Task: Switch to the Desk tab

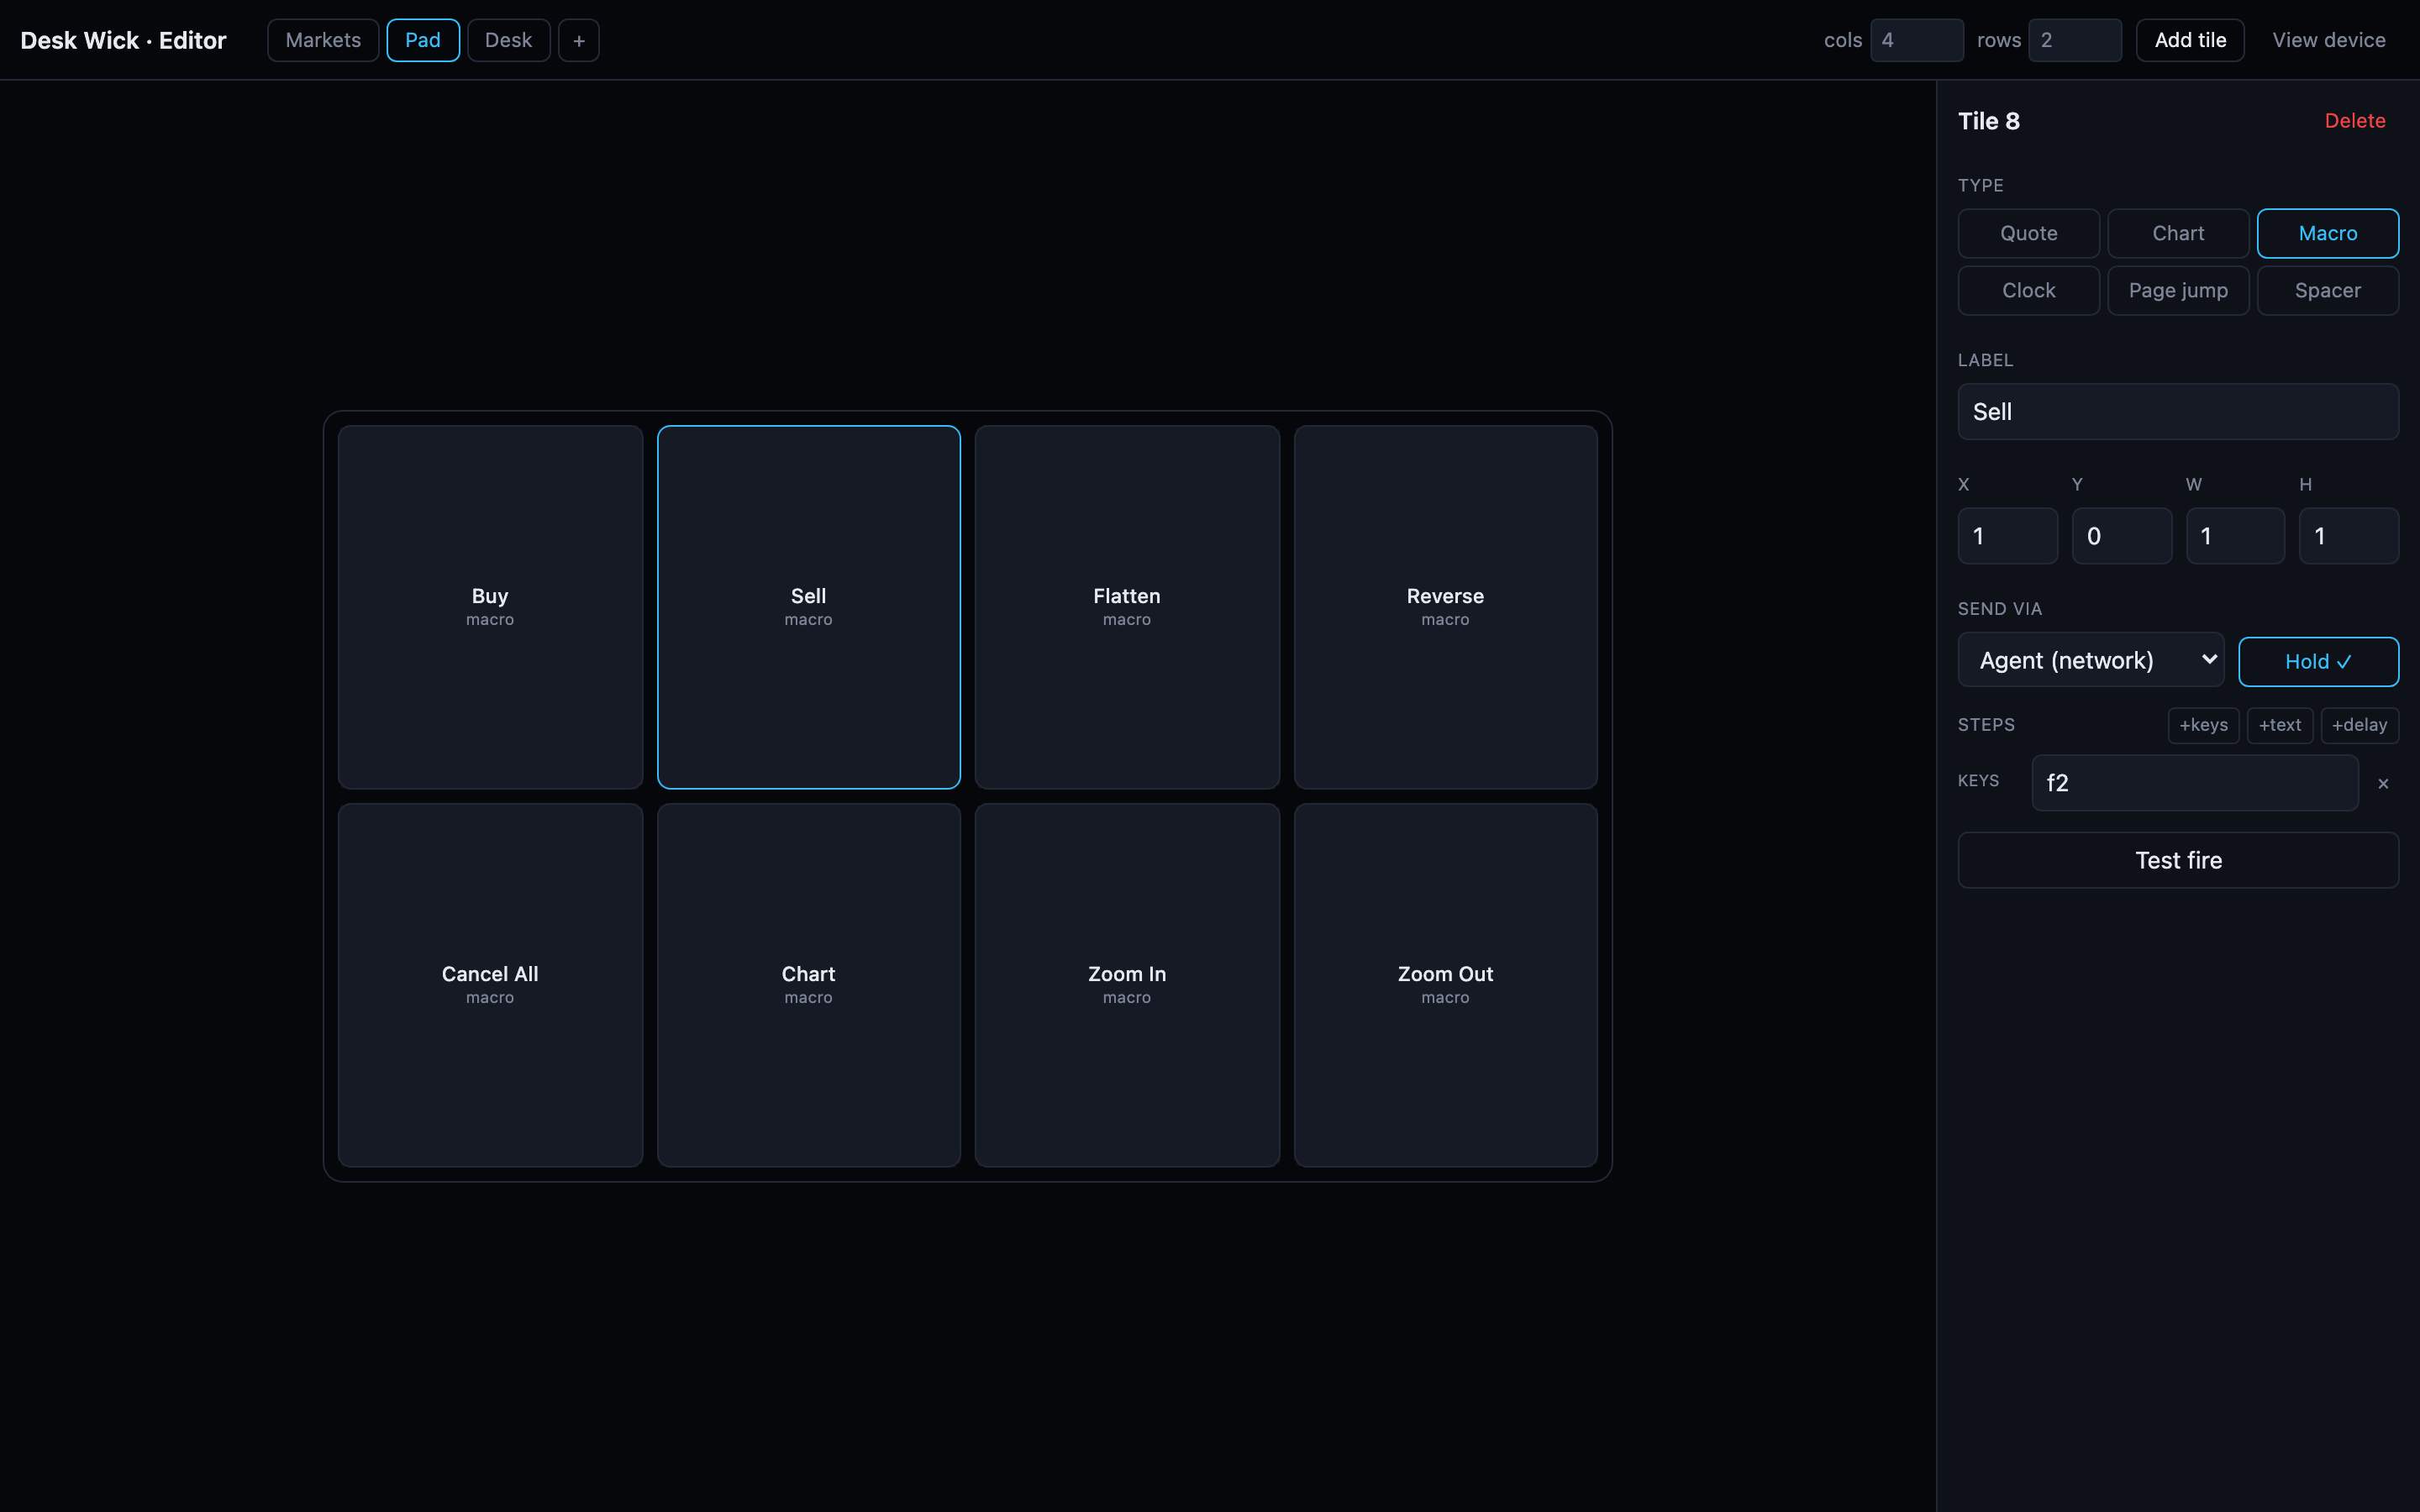Action: coord(508,40)
